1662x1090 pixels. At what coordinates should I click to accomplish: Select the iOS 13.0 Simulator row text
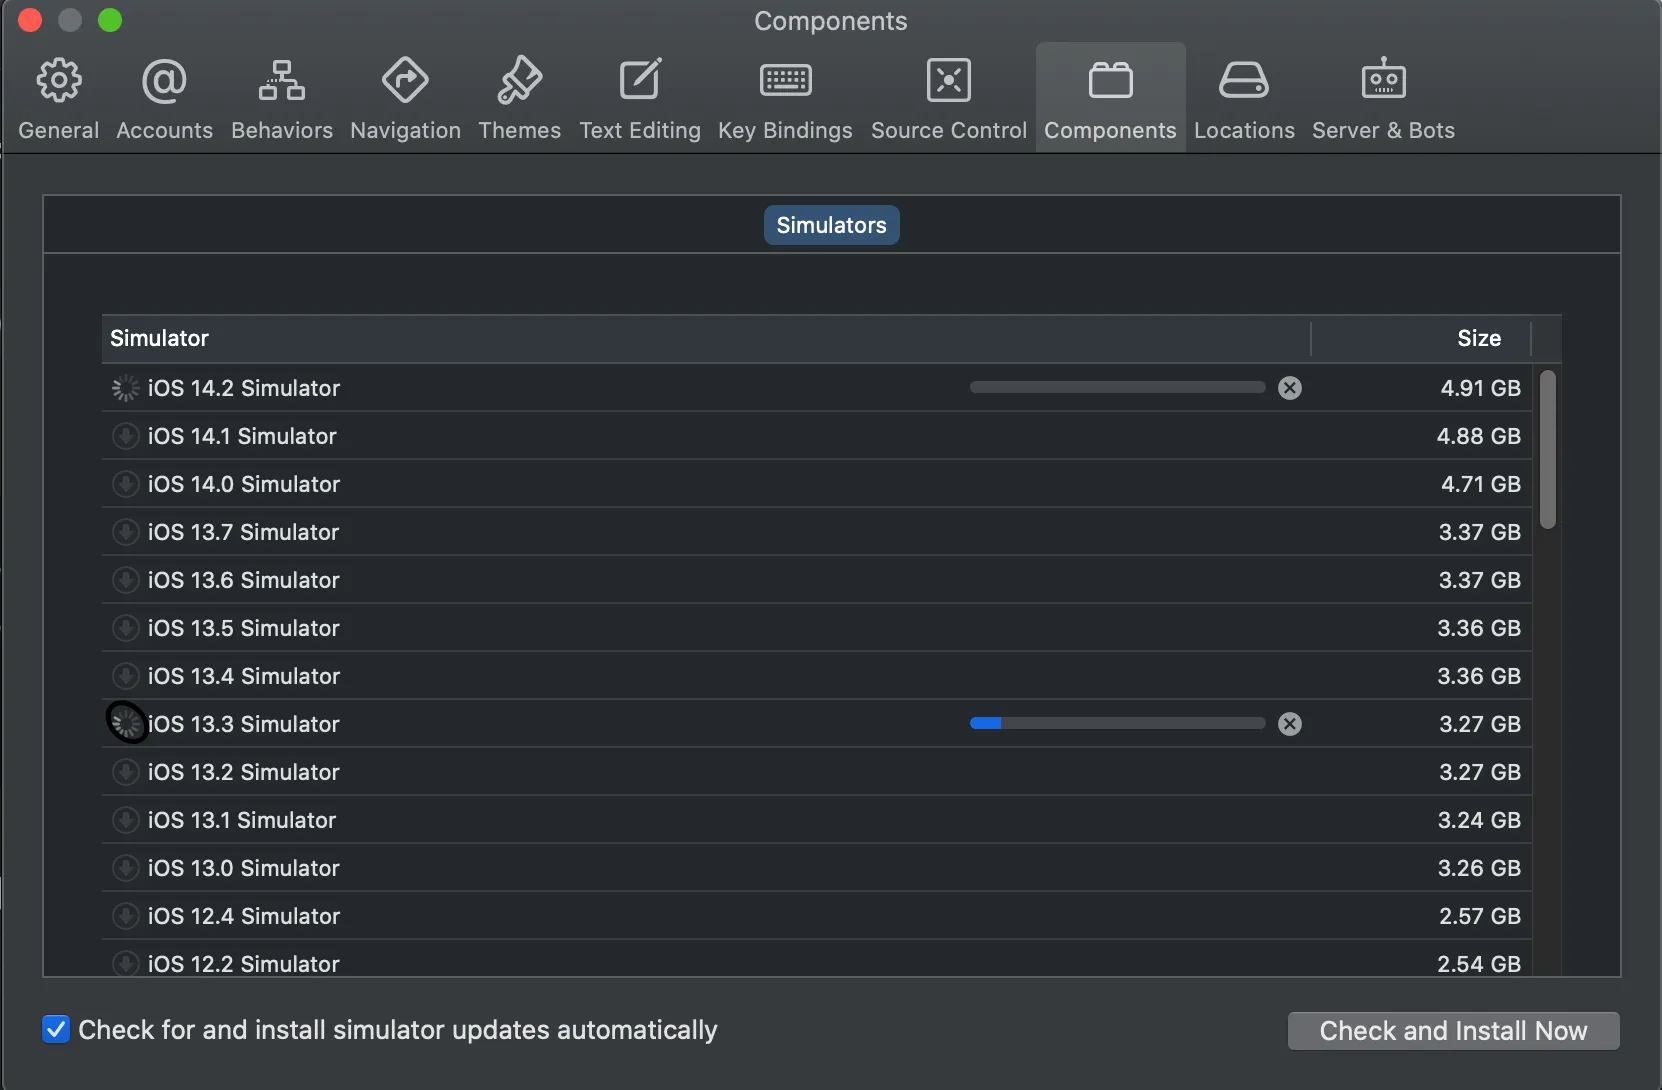244,868
